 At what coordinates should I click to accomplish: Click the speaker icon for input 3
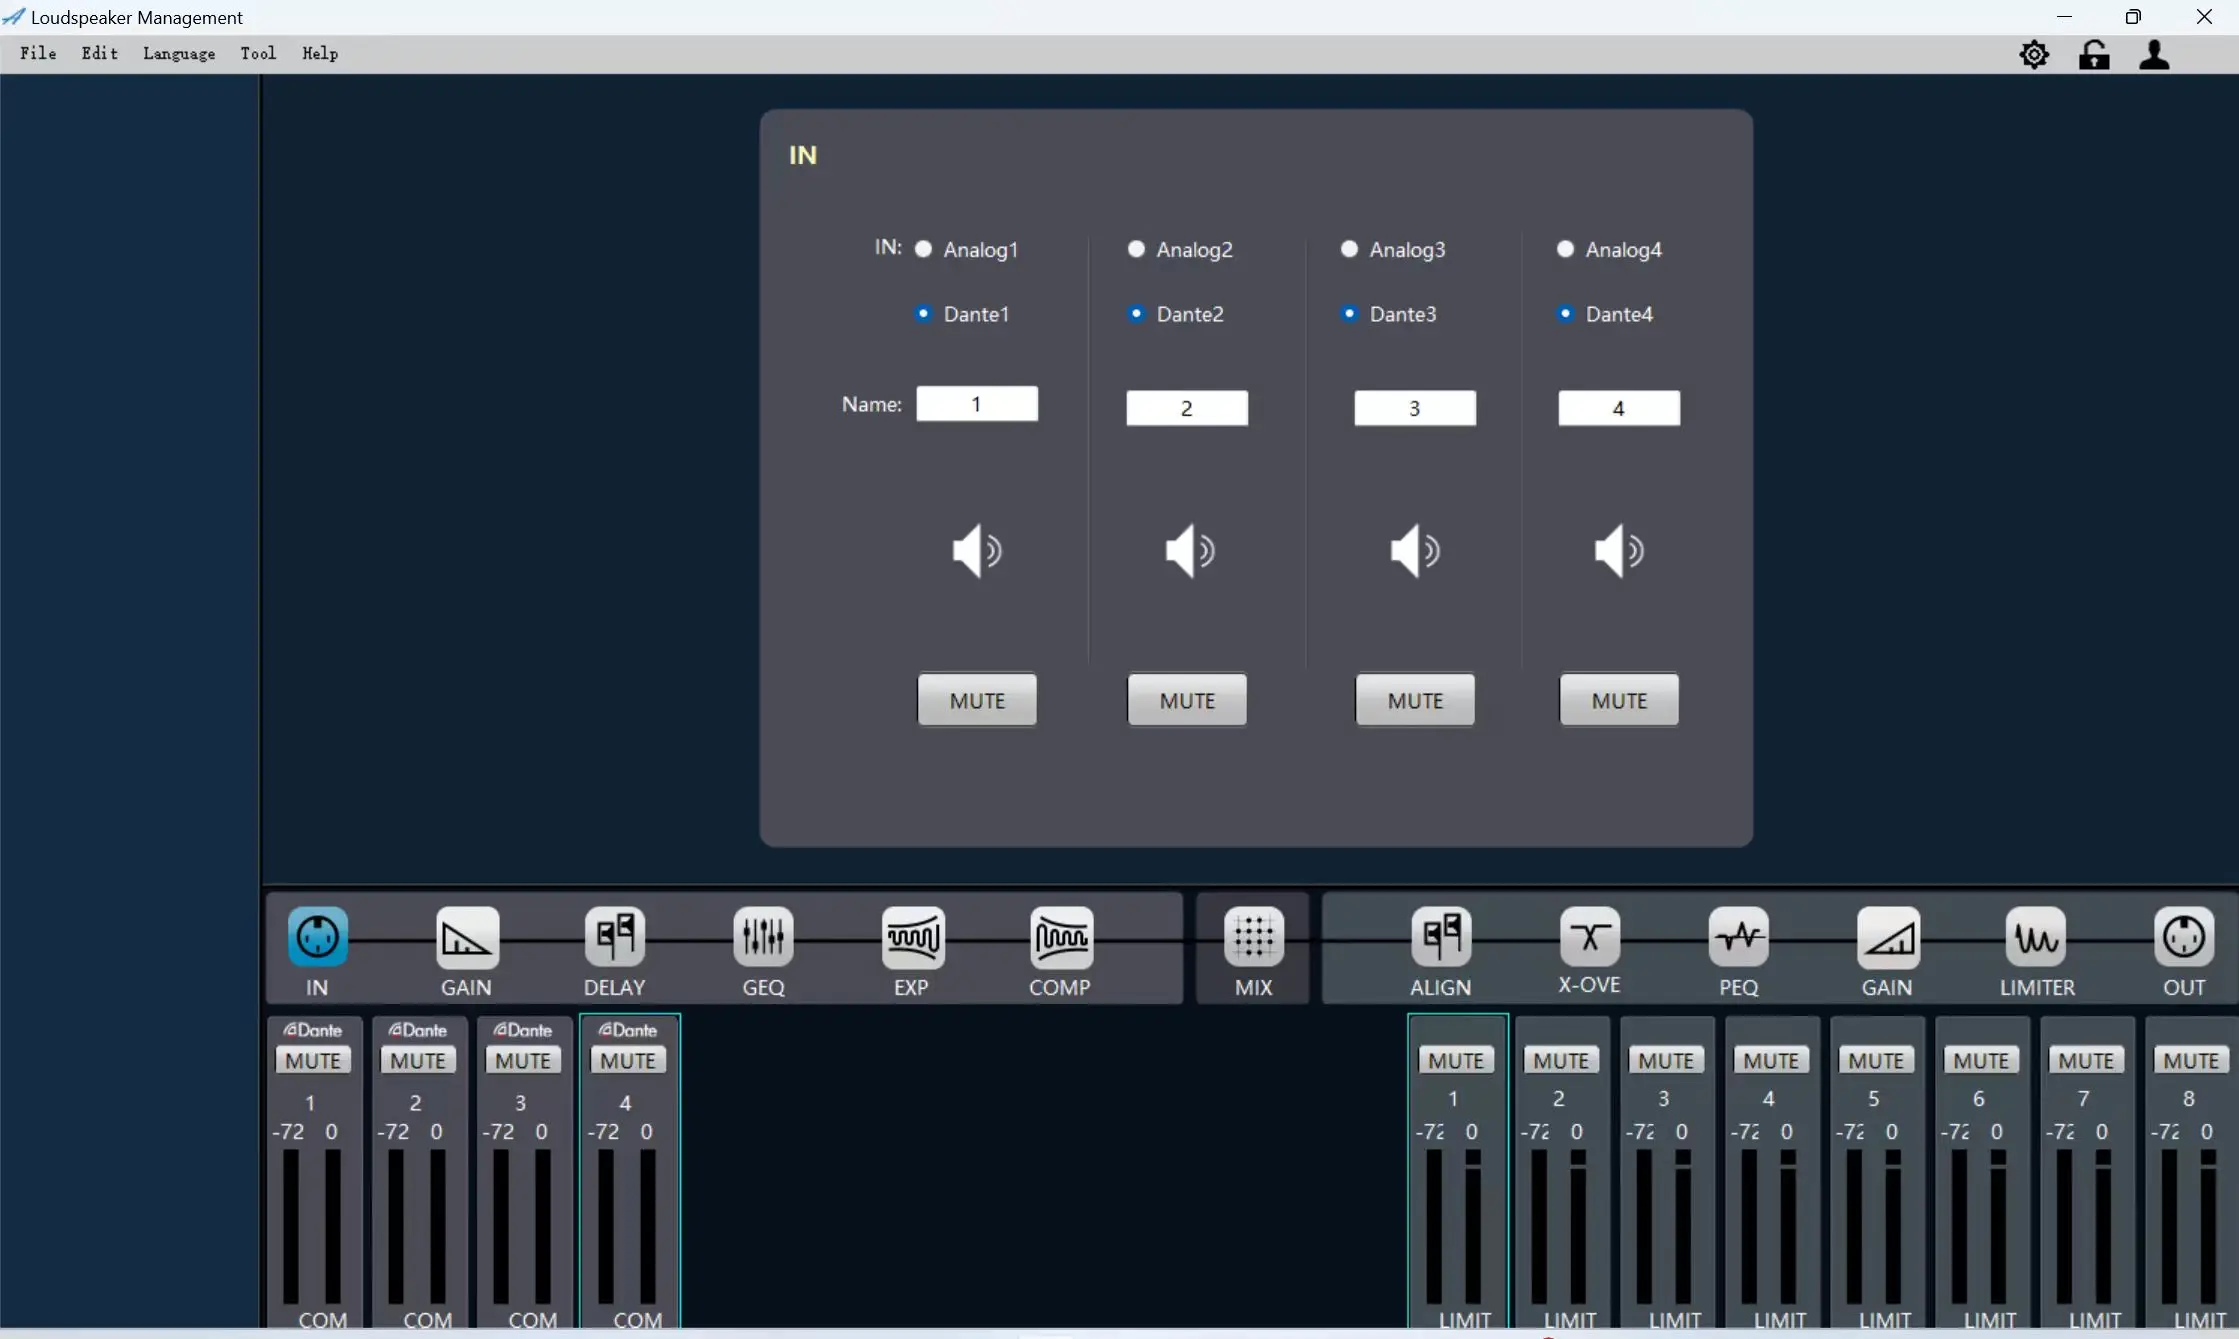pos(1415,550)
